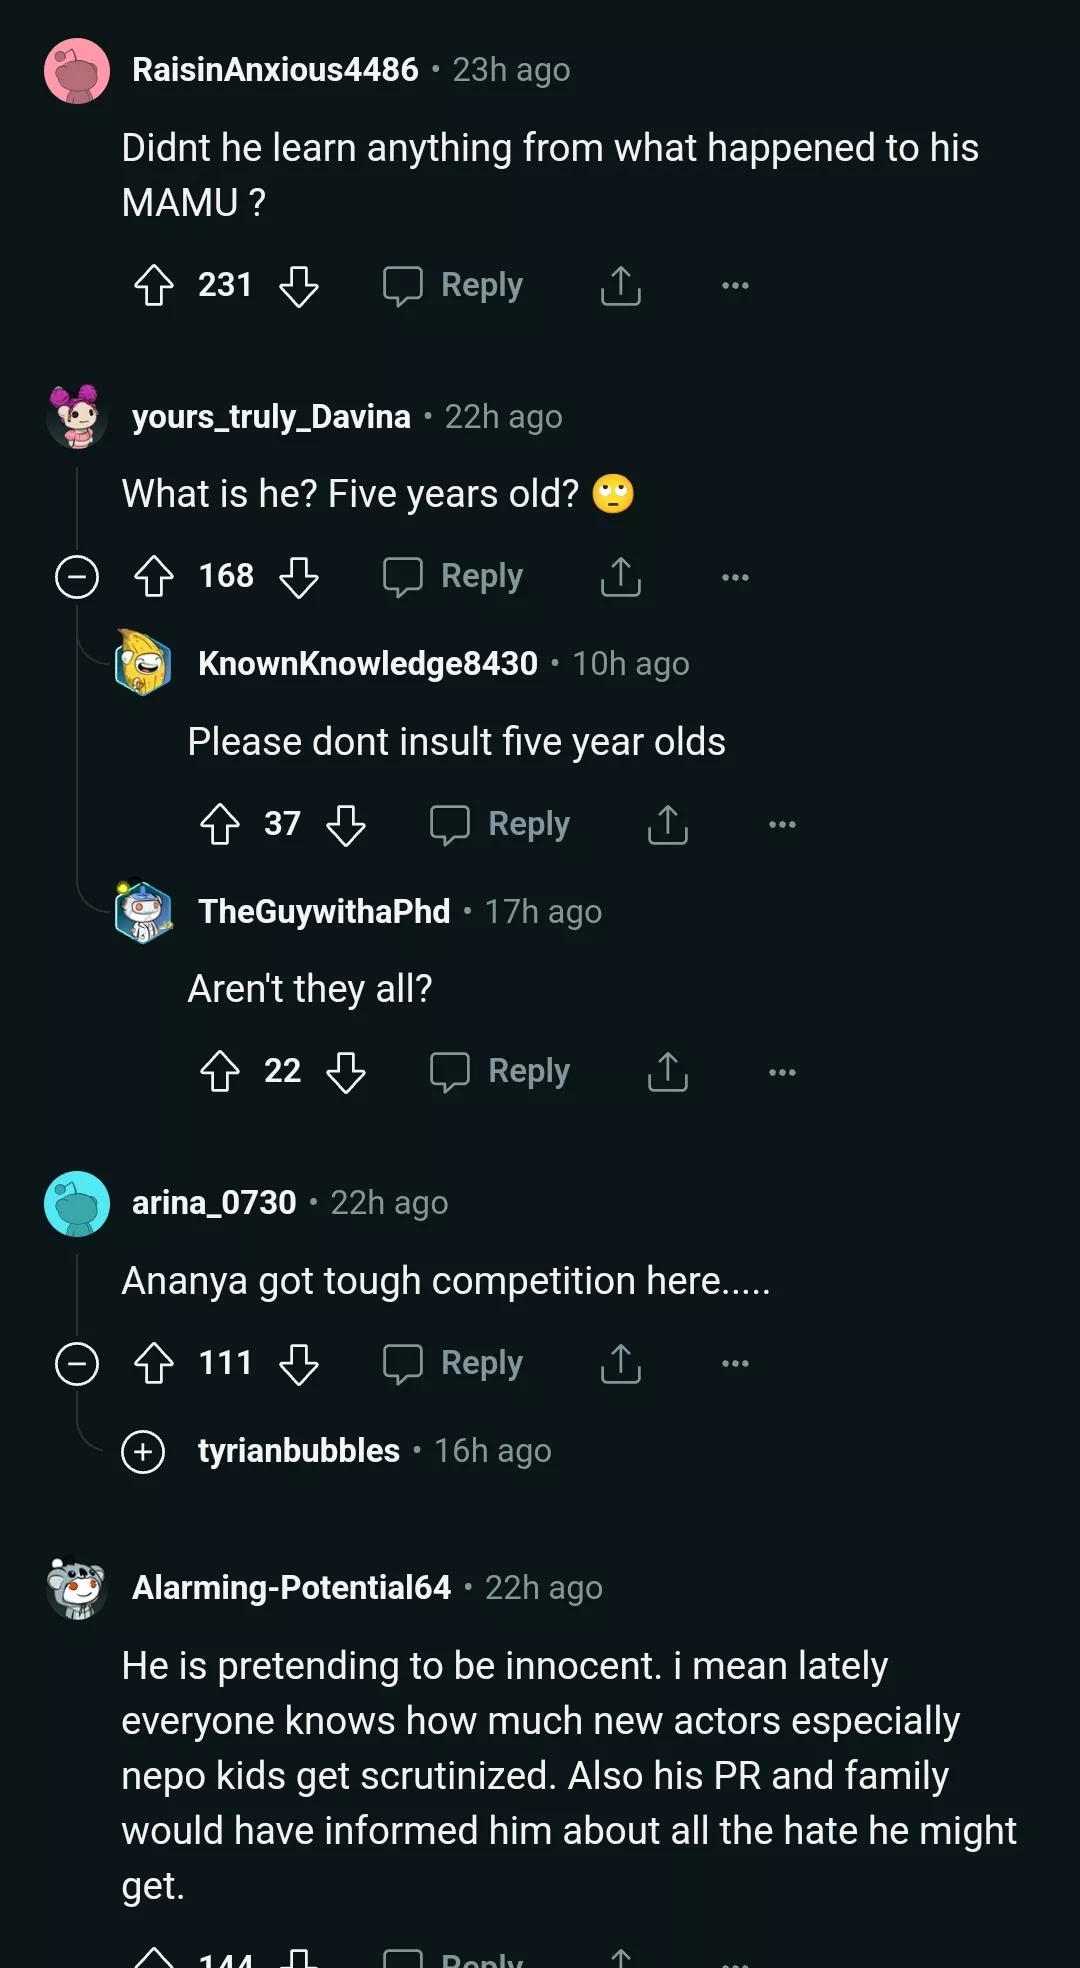Expand tyrianbubbles' collapsed reply
Image resolution: width=1080 pixels, height=1968 pixels.
coord(143,1451)
